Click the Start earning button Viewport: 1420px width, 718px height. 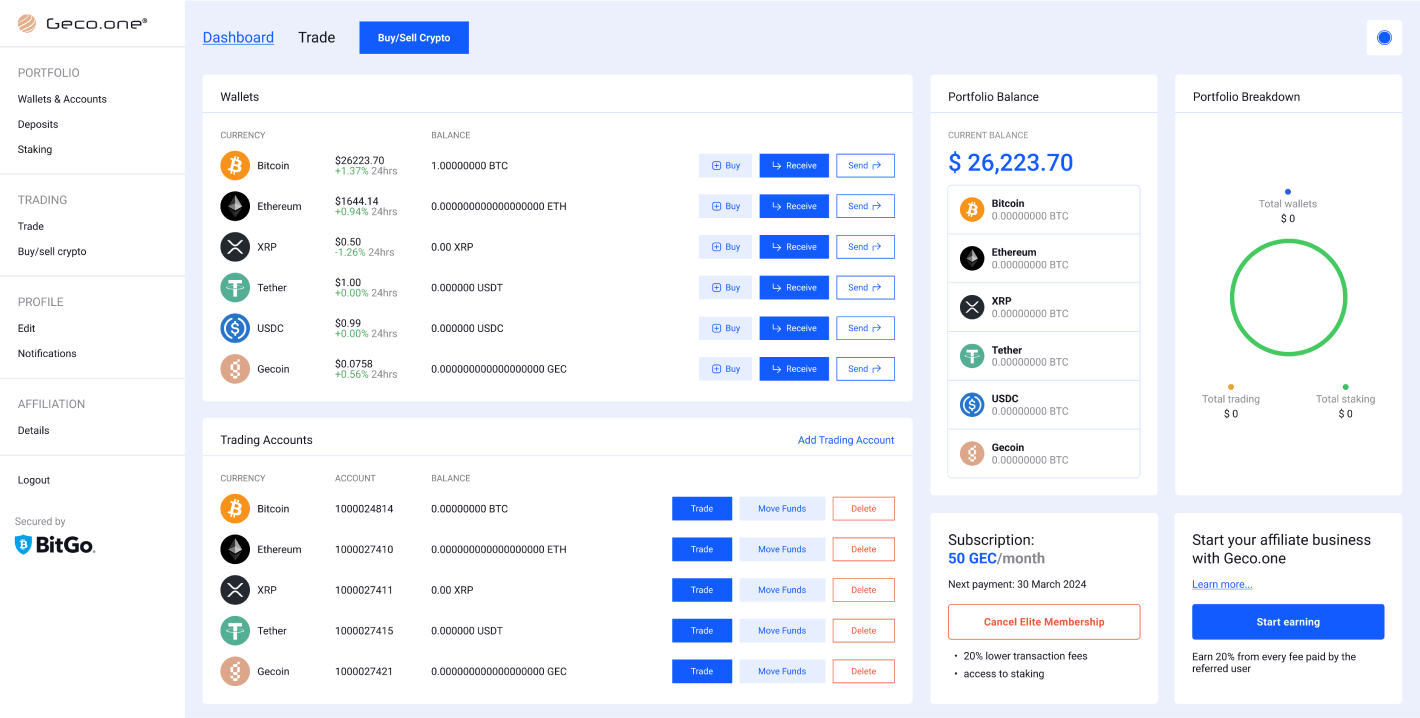tap(1288, 621)
